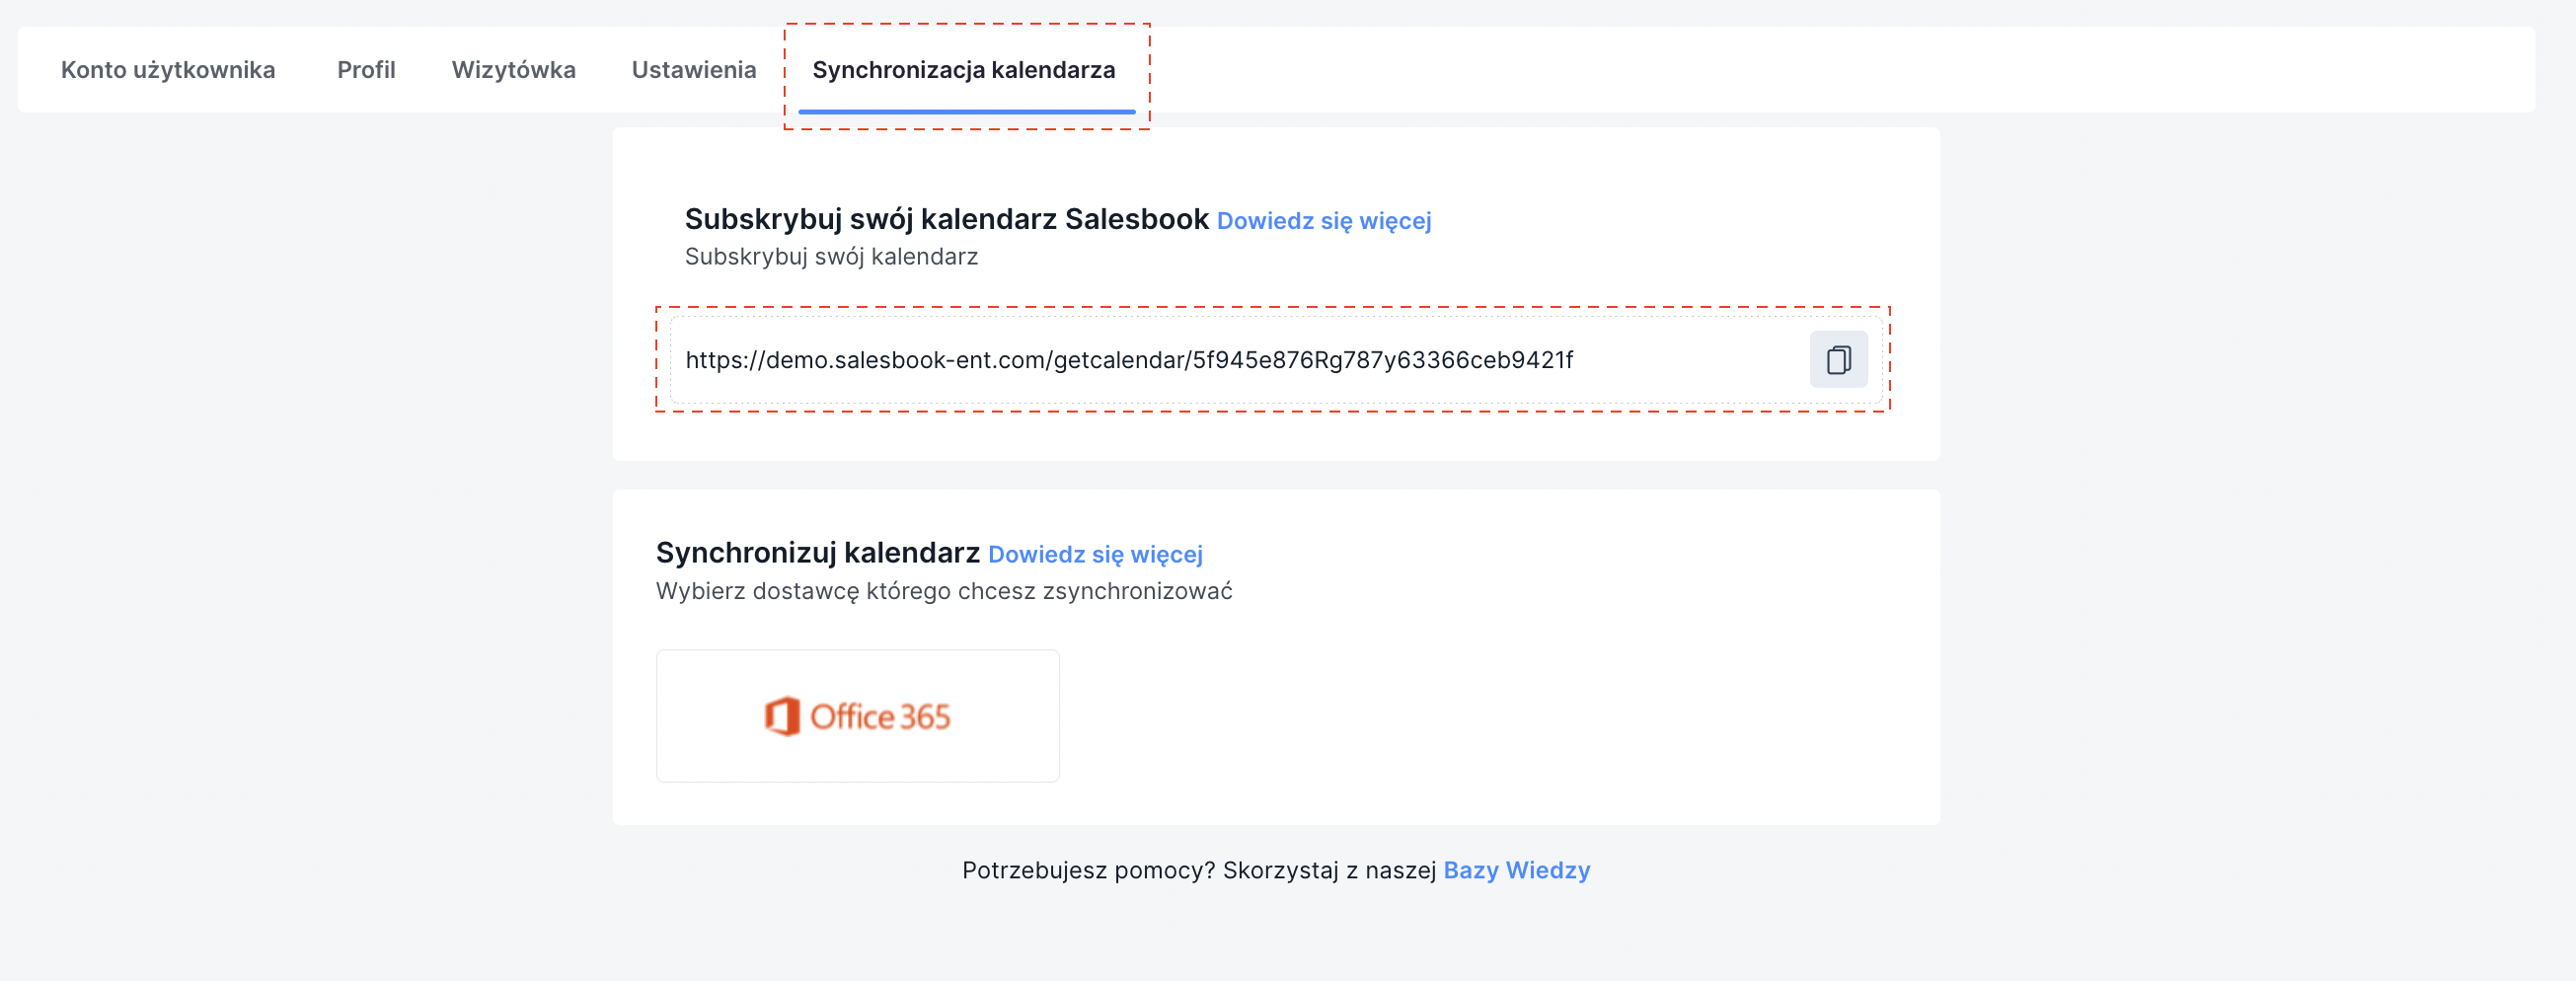Open 'Dowiedz się więcej' beside the Subskrybuj heading
2576x981 pixels.
pos(1323,221)
